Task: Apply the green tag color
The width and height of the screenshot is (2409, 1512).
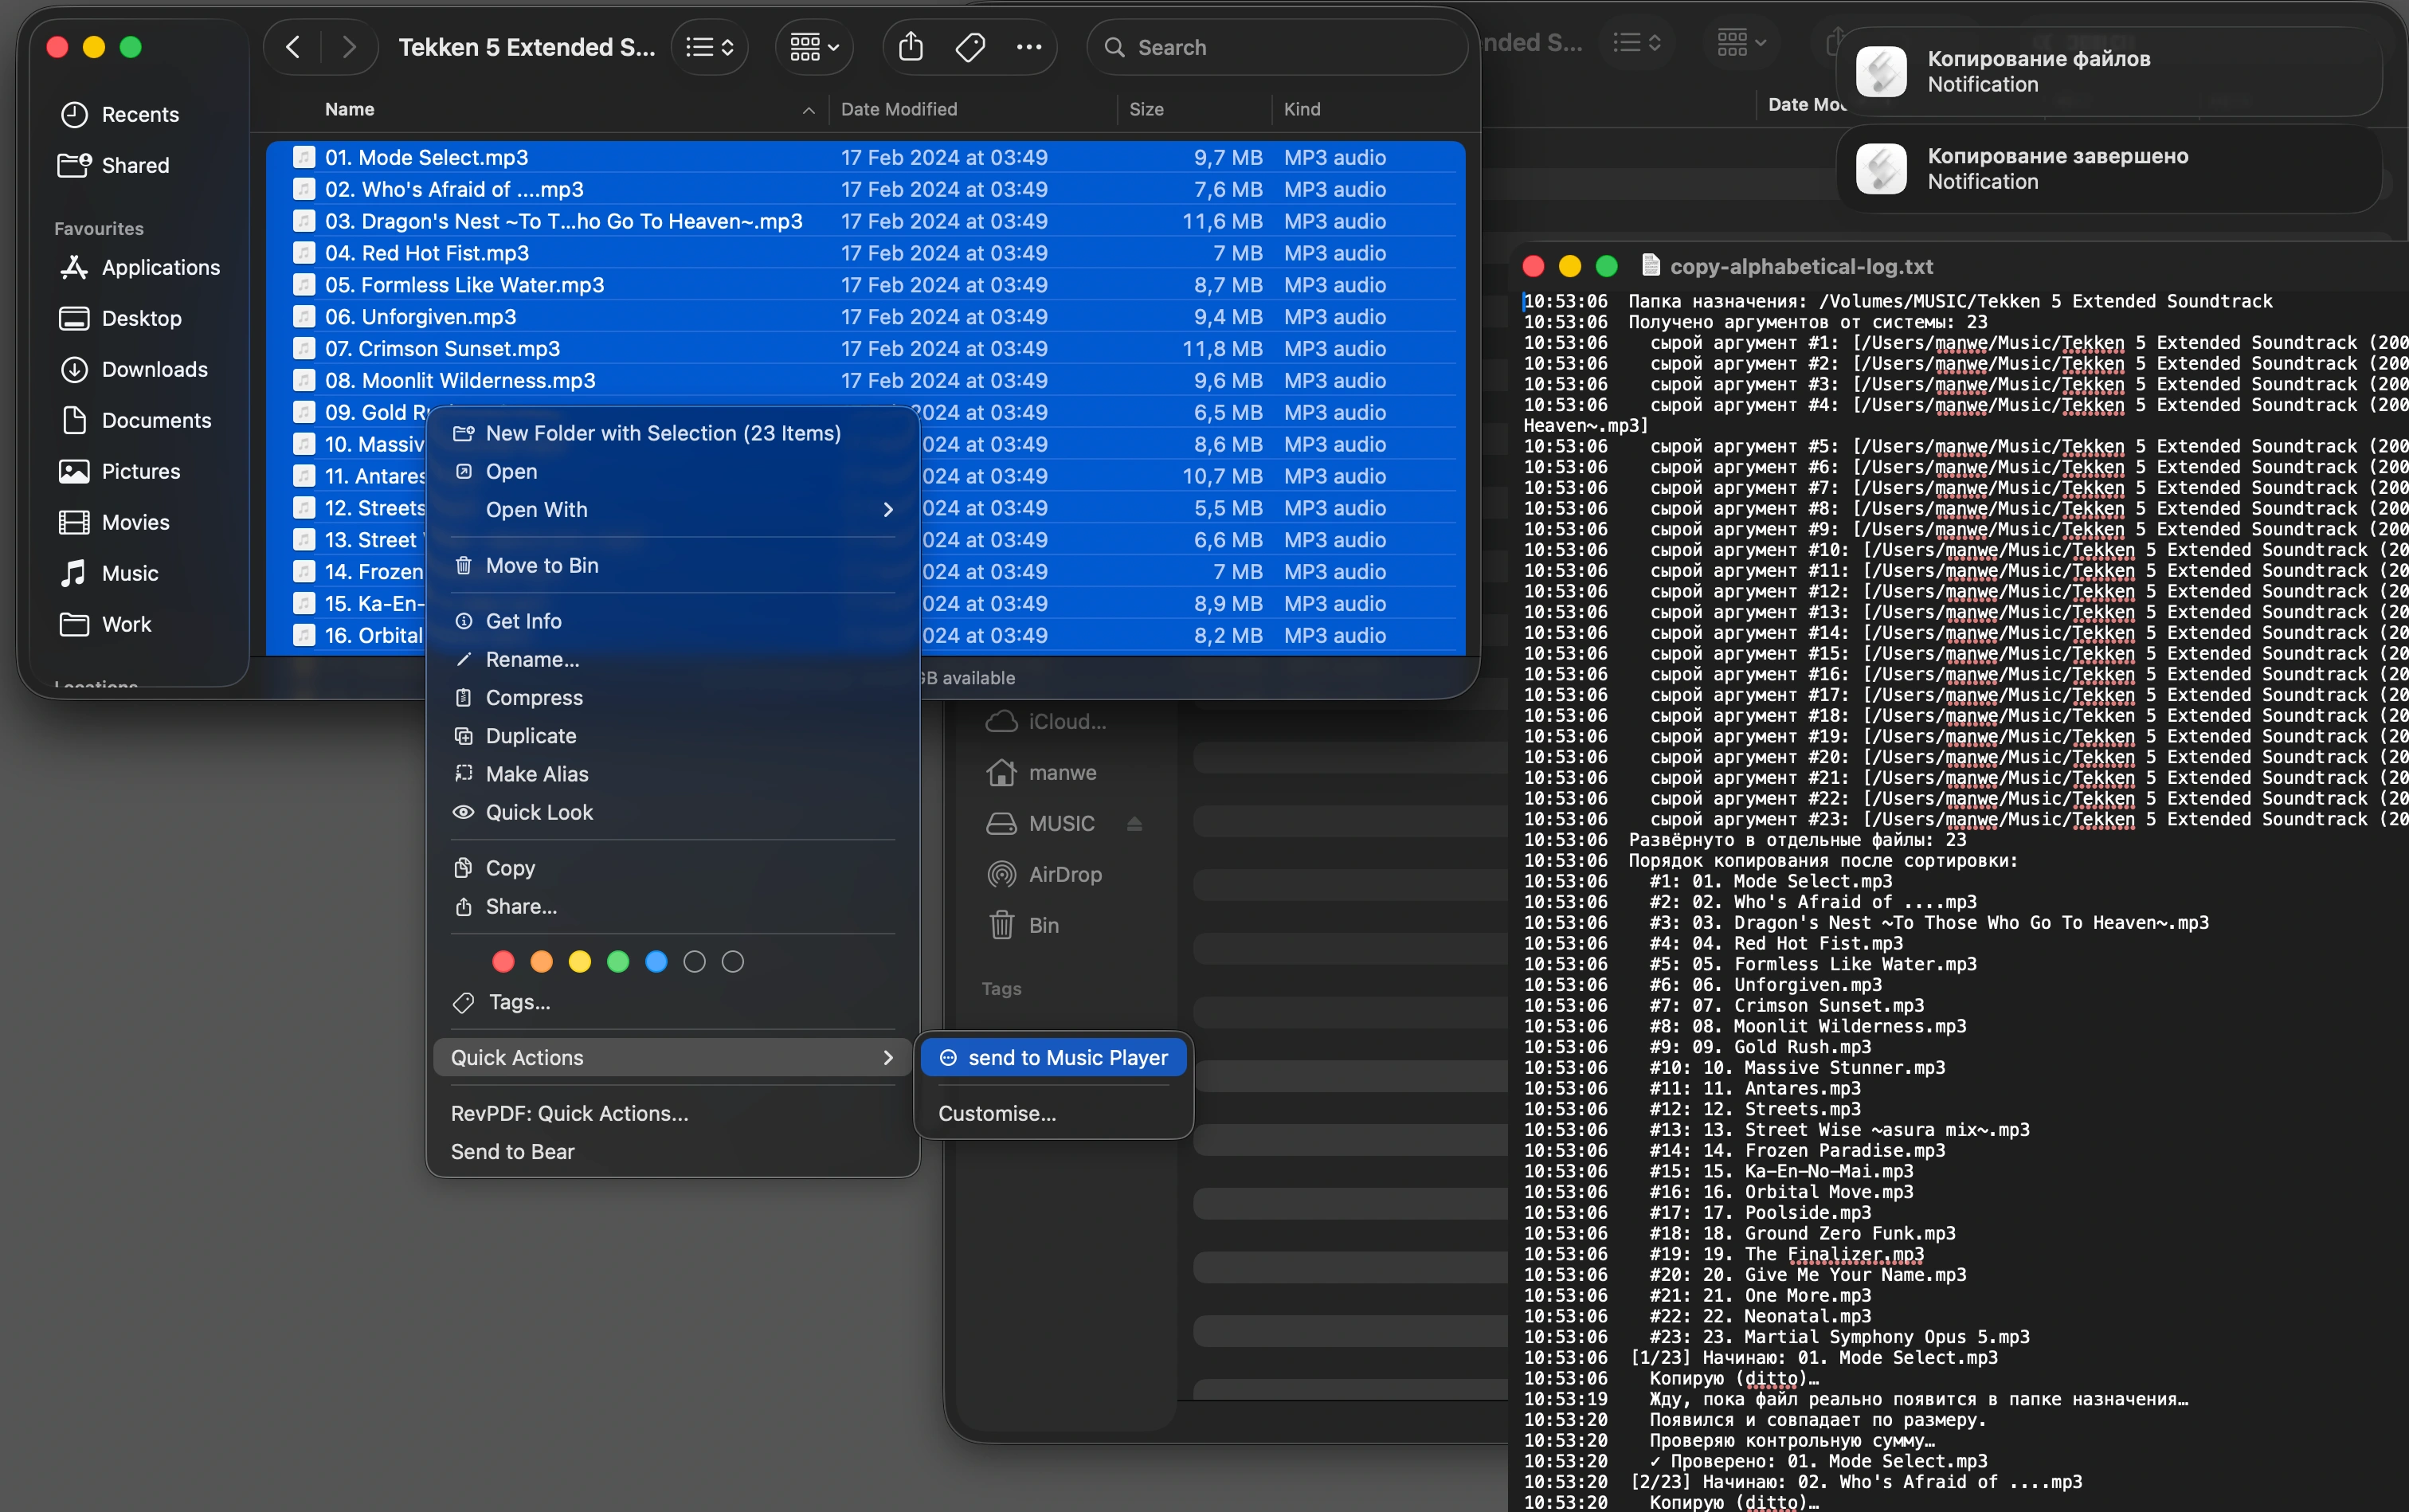Action: tap(618, 961)
